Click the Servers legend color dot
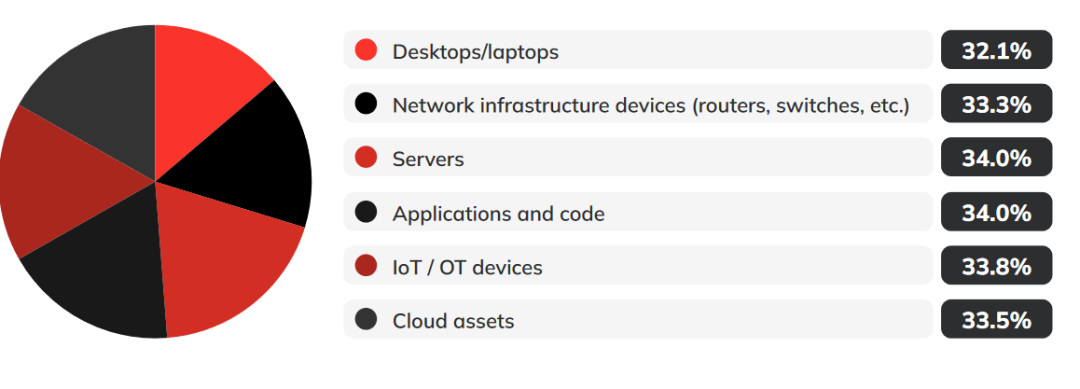 (x=366, y=158)
